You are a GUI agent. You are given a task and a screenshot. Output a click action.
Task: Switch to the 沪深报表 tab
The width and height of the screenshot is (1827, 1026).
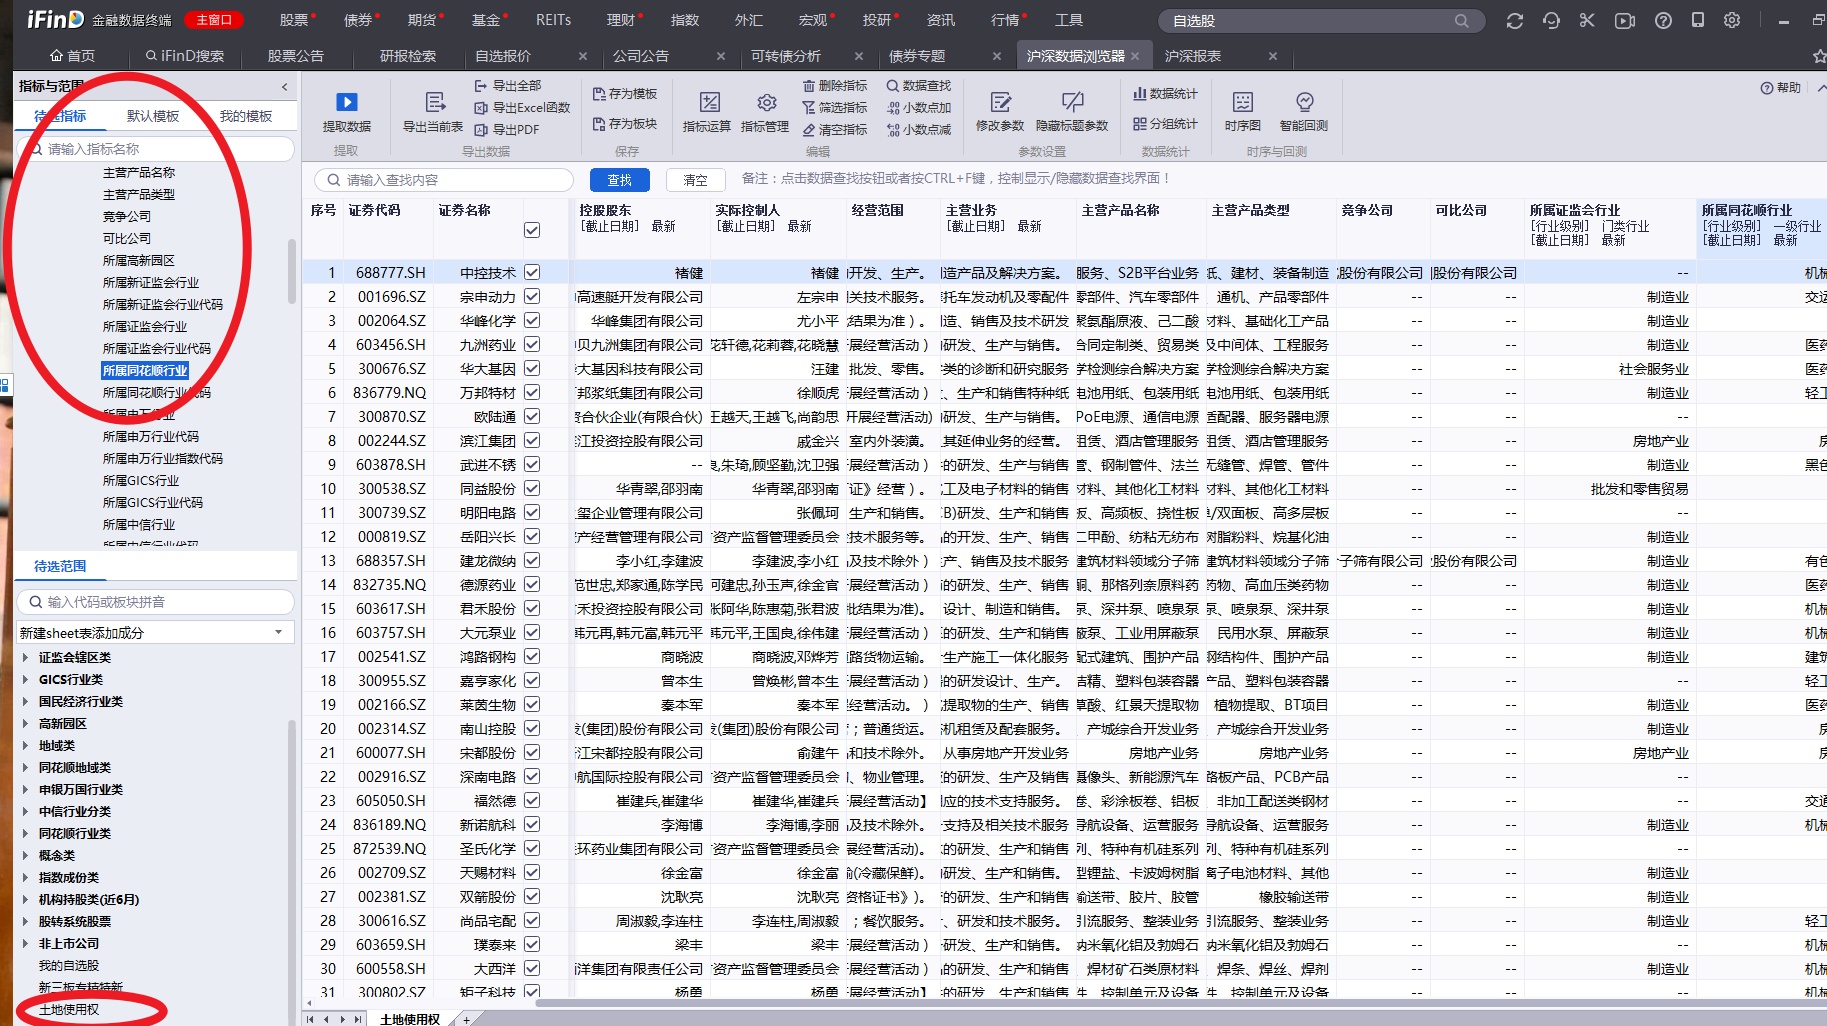click(1192, 56)
